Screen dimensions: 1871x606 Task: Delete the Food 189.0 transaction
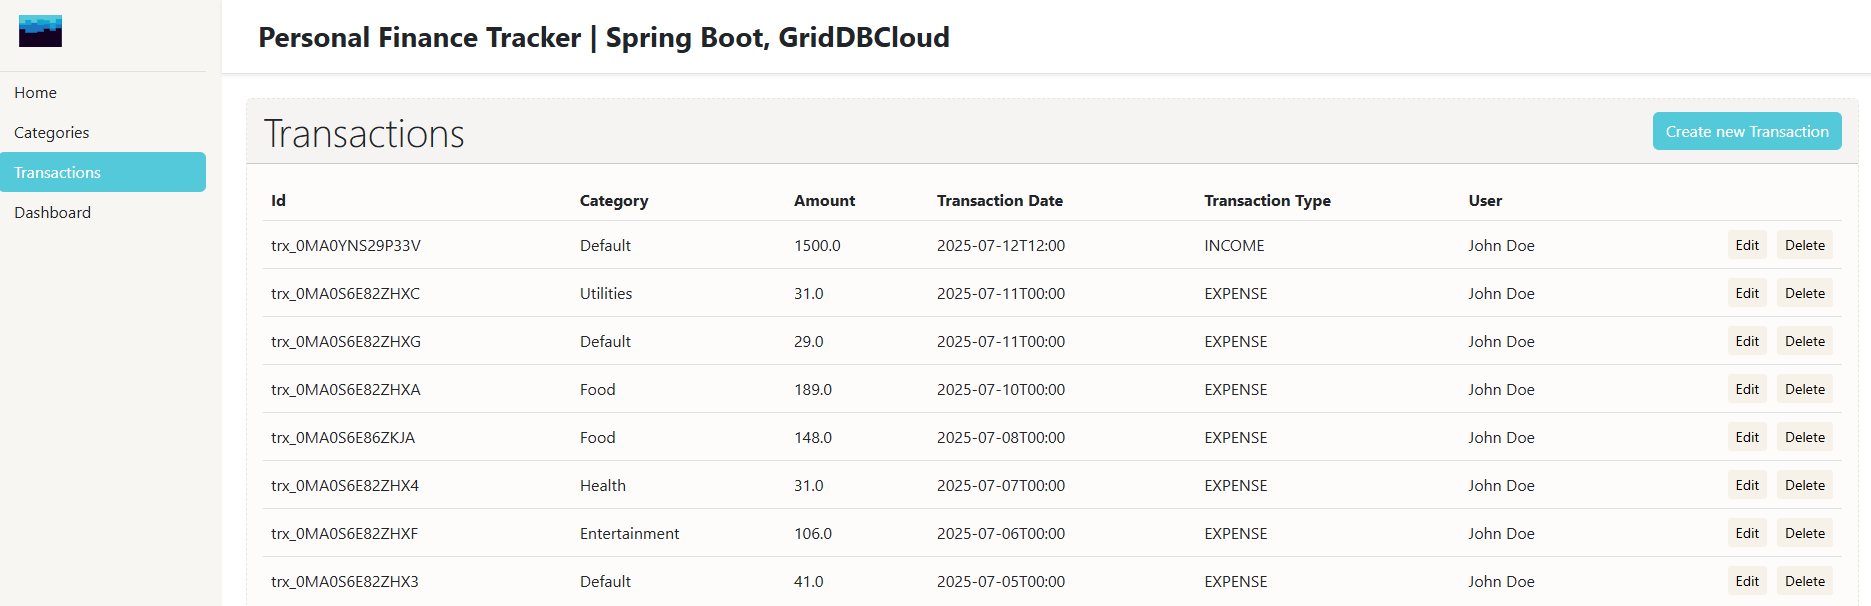click(1804, 389)
